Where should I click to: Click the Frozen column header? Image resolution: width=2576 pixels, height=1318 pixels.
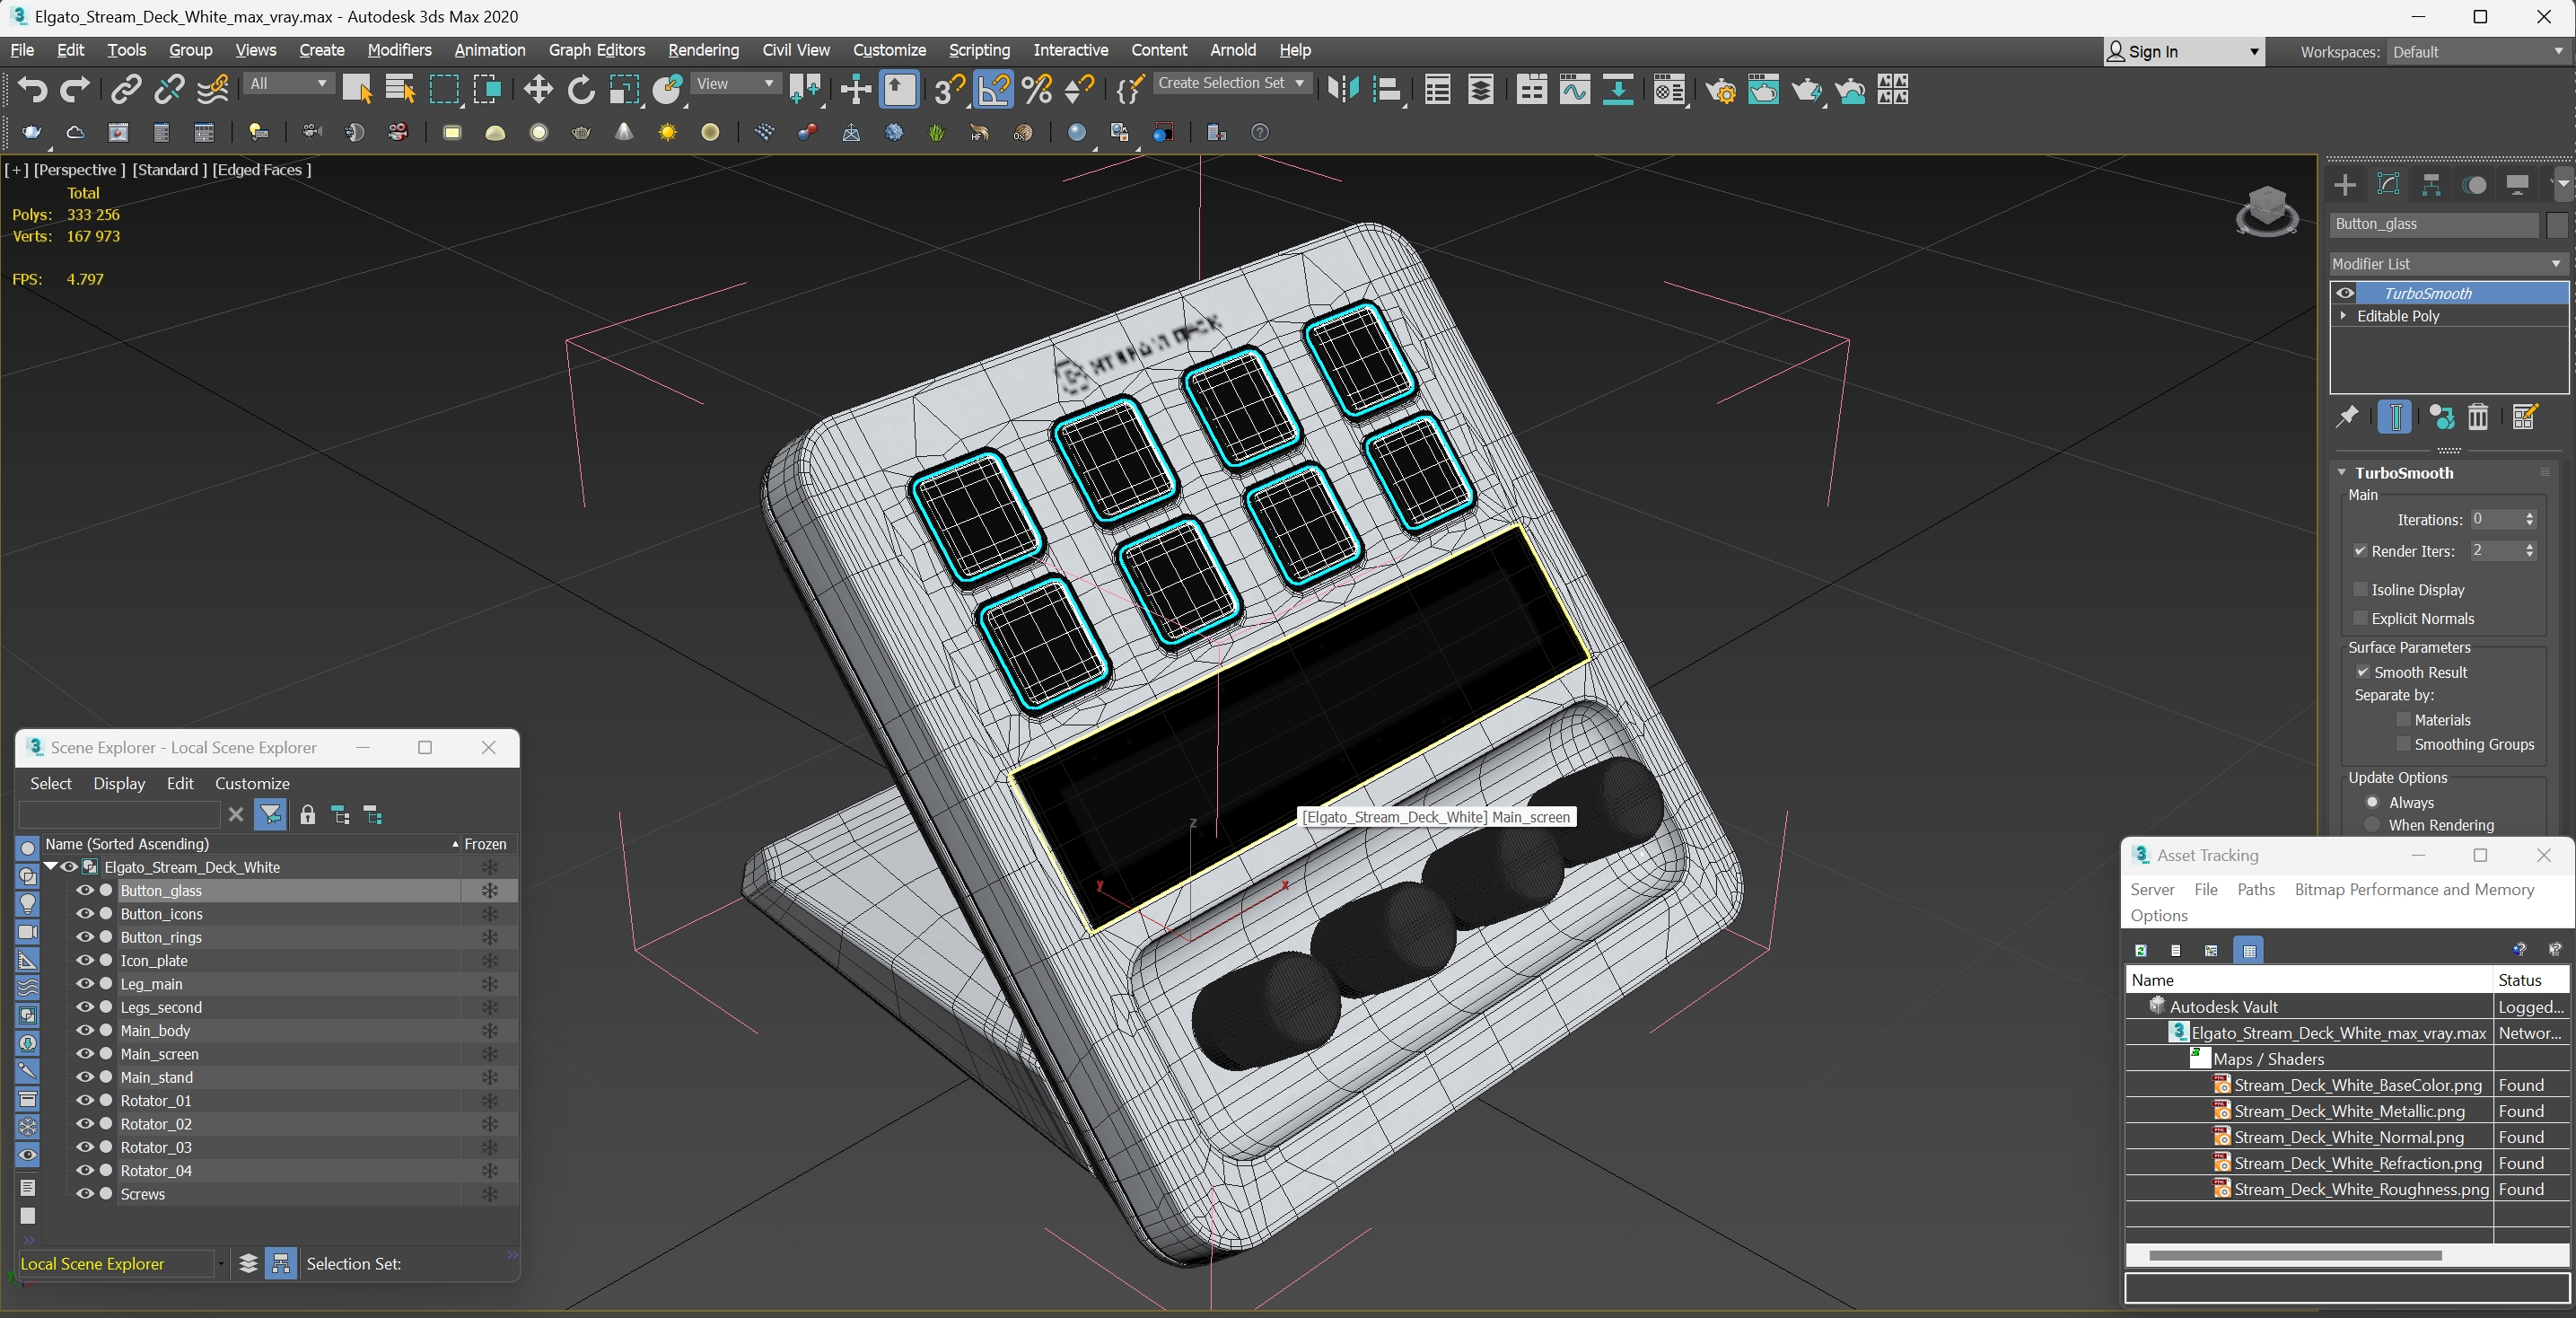coord(485,844)
